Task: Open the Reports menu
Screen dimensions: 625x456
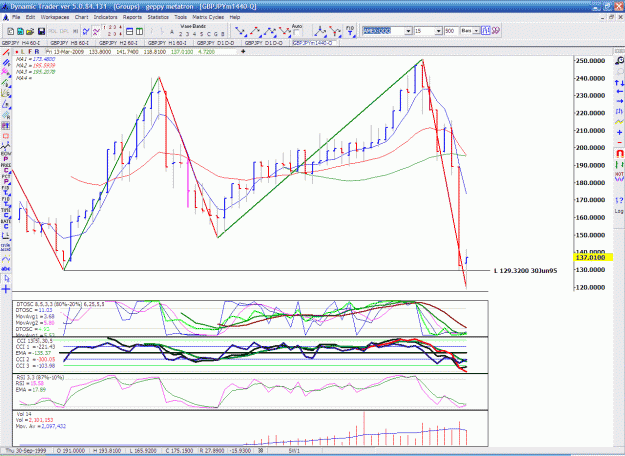Action: click(132, 17)
